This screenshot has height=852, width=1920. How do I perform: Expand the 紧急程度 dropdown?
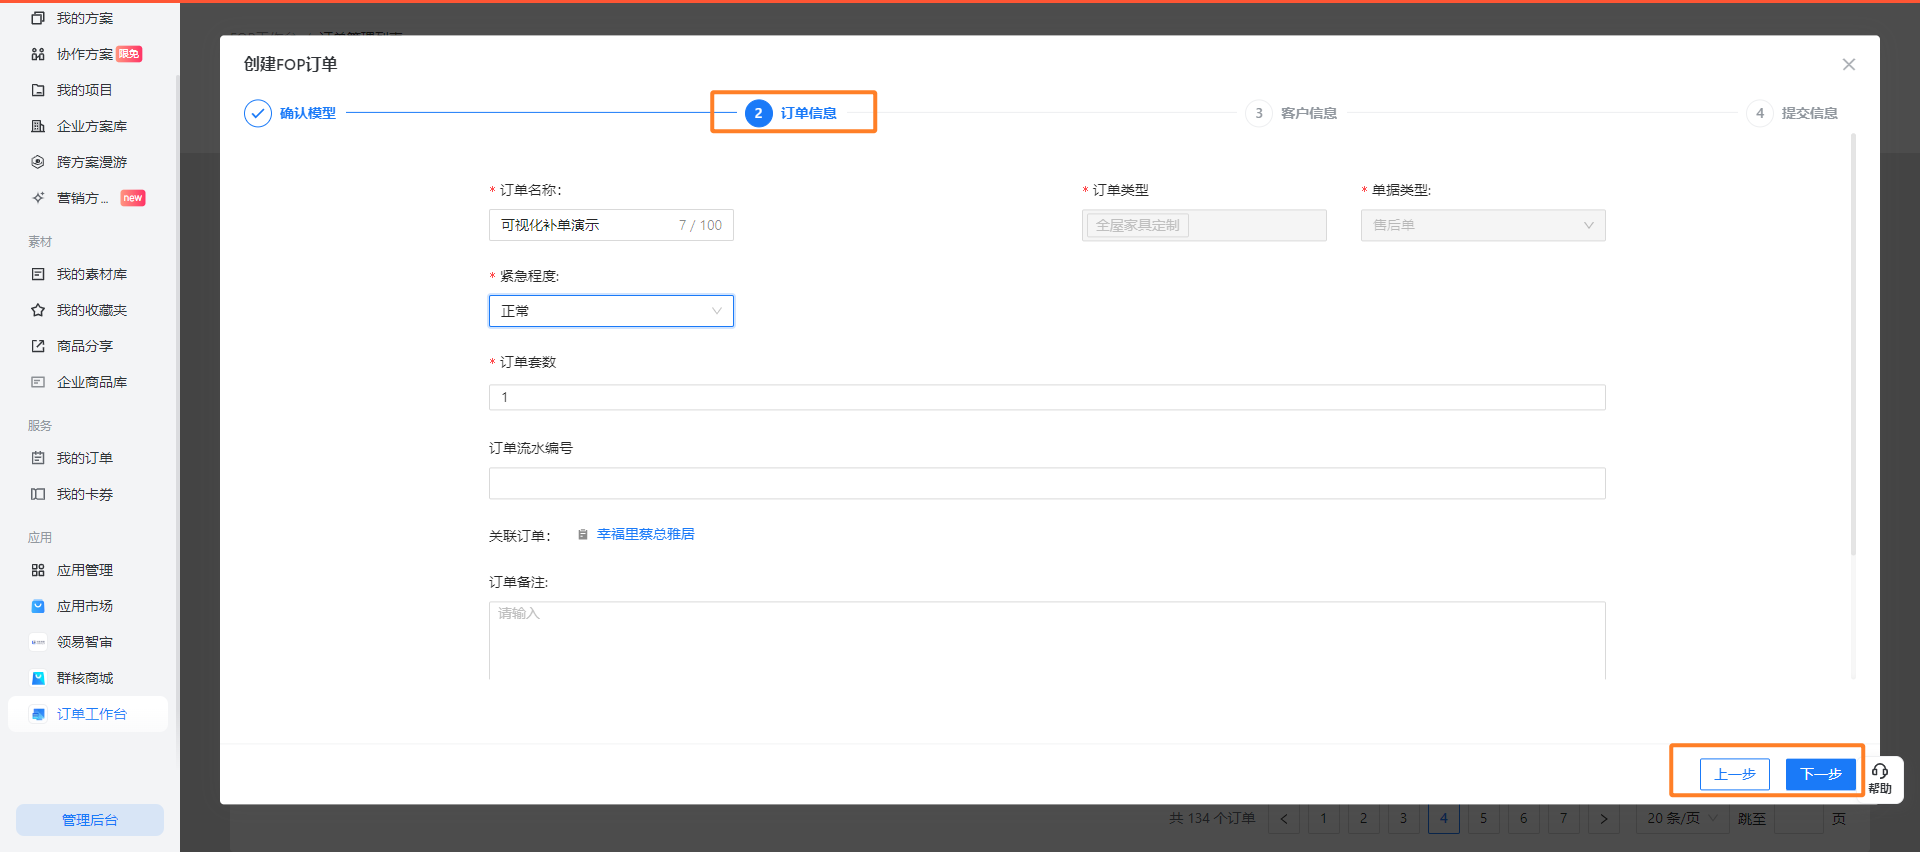[611, 311]
